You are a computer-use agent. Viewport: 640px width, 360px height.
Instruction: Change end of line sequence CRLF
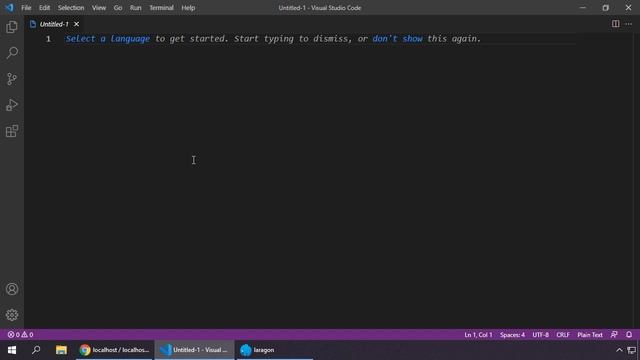pos(563,335)
